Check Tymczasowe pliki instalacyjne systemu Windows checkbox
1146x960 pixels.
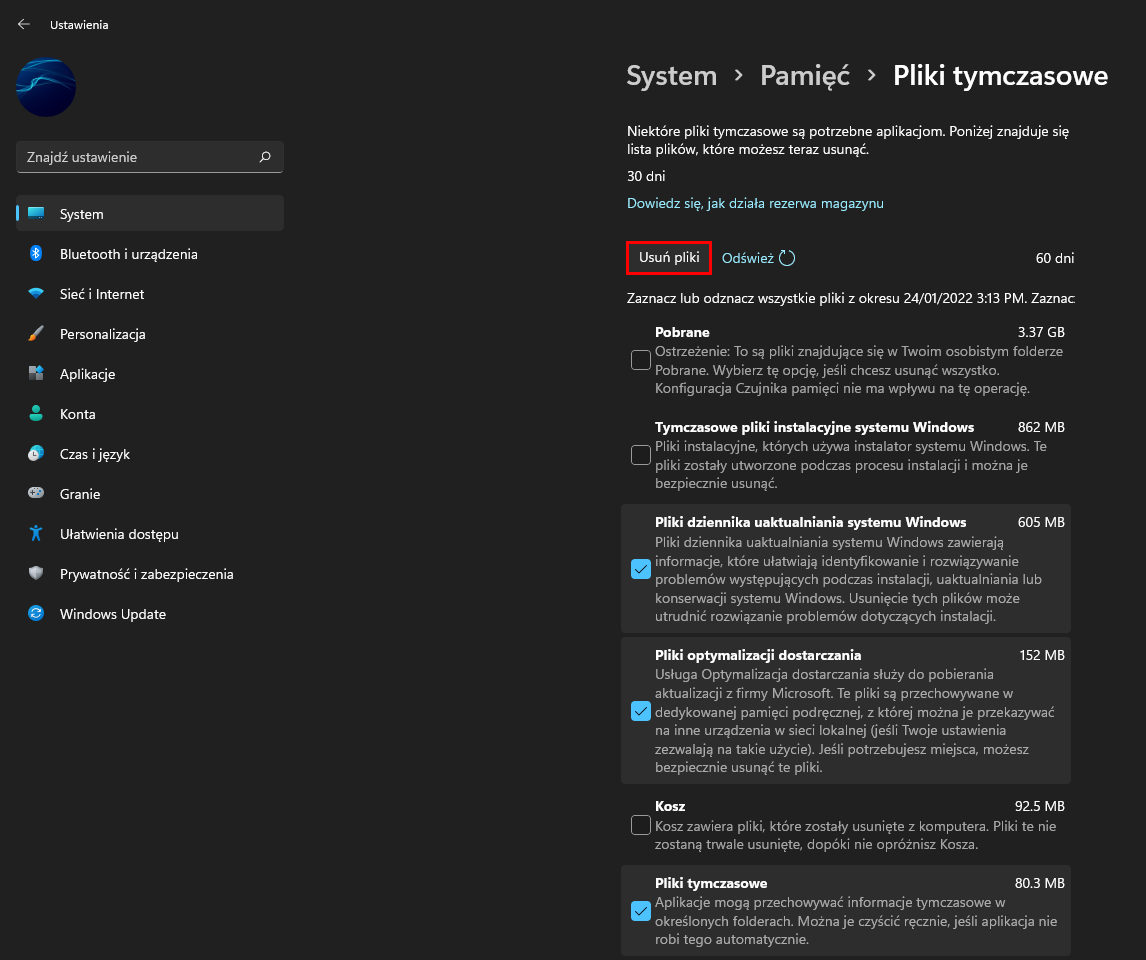click(640, 454)
